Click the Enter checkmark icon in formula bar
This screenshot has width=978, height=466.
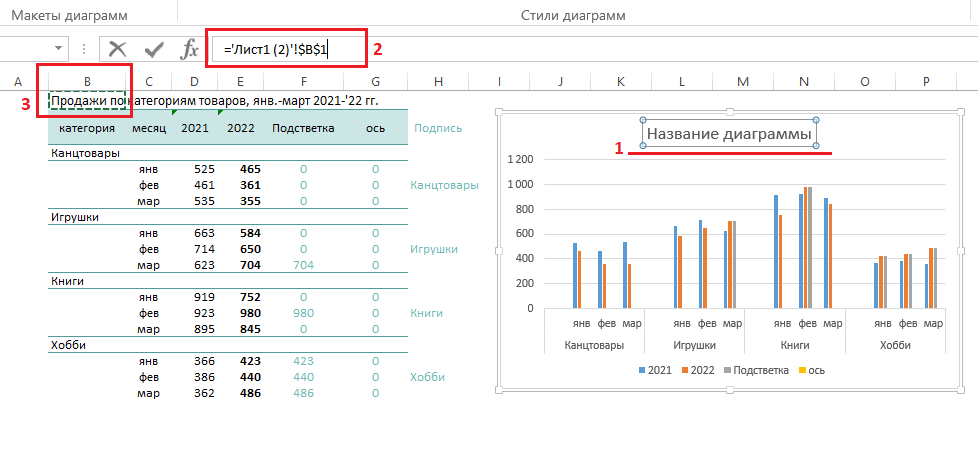153,49
